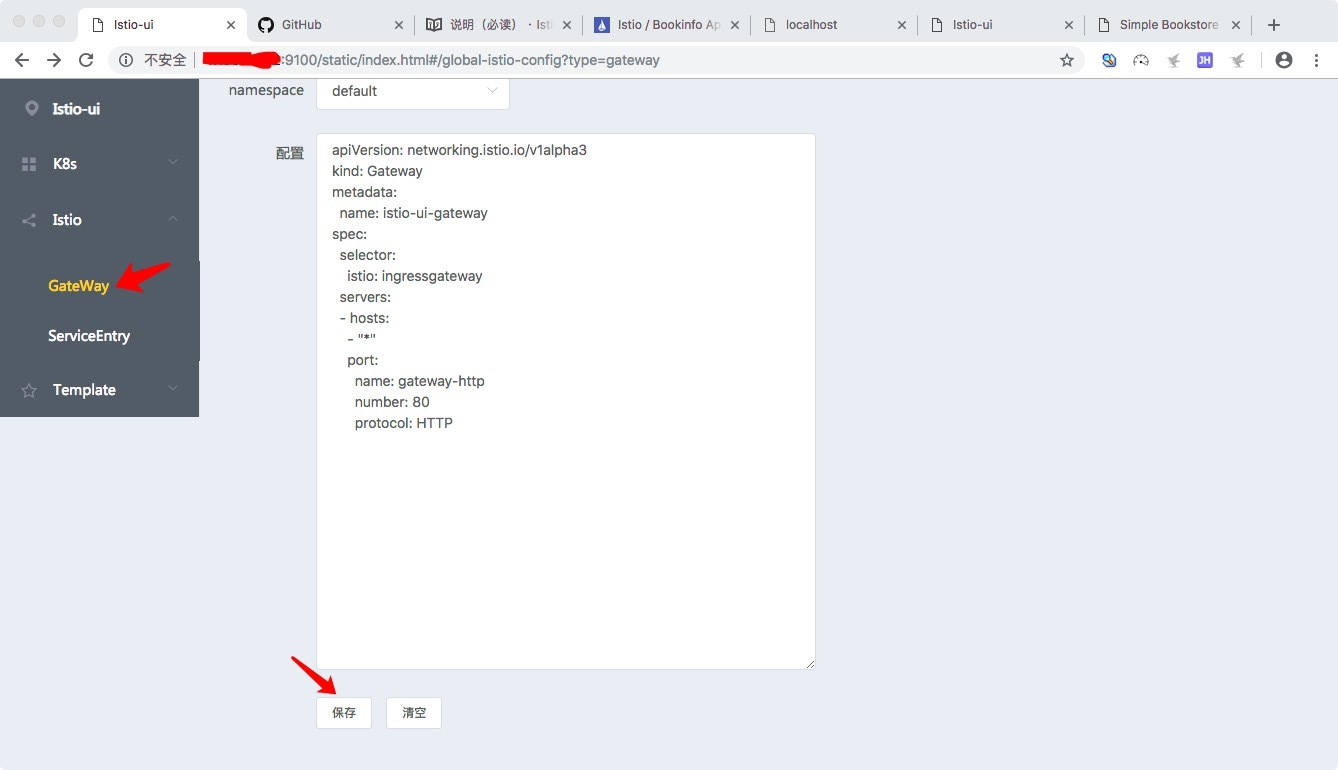The height and width of the screenshot is (770, 1338).
Task: Click the 清空 clear button
Action: click(x=413, y=713)
